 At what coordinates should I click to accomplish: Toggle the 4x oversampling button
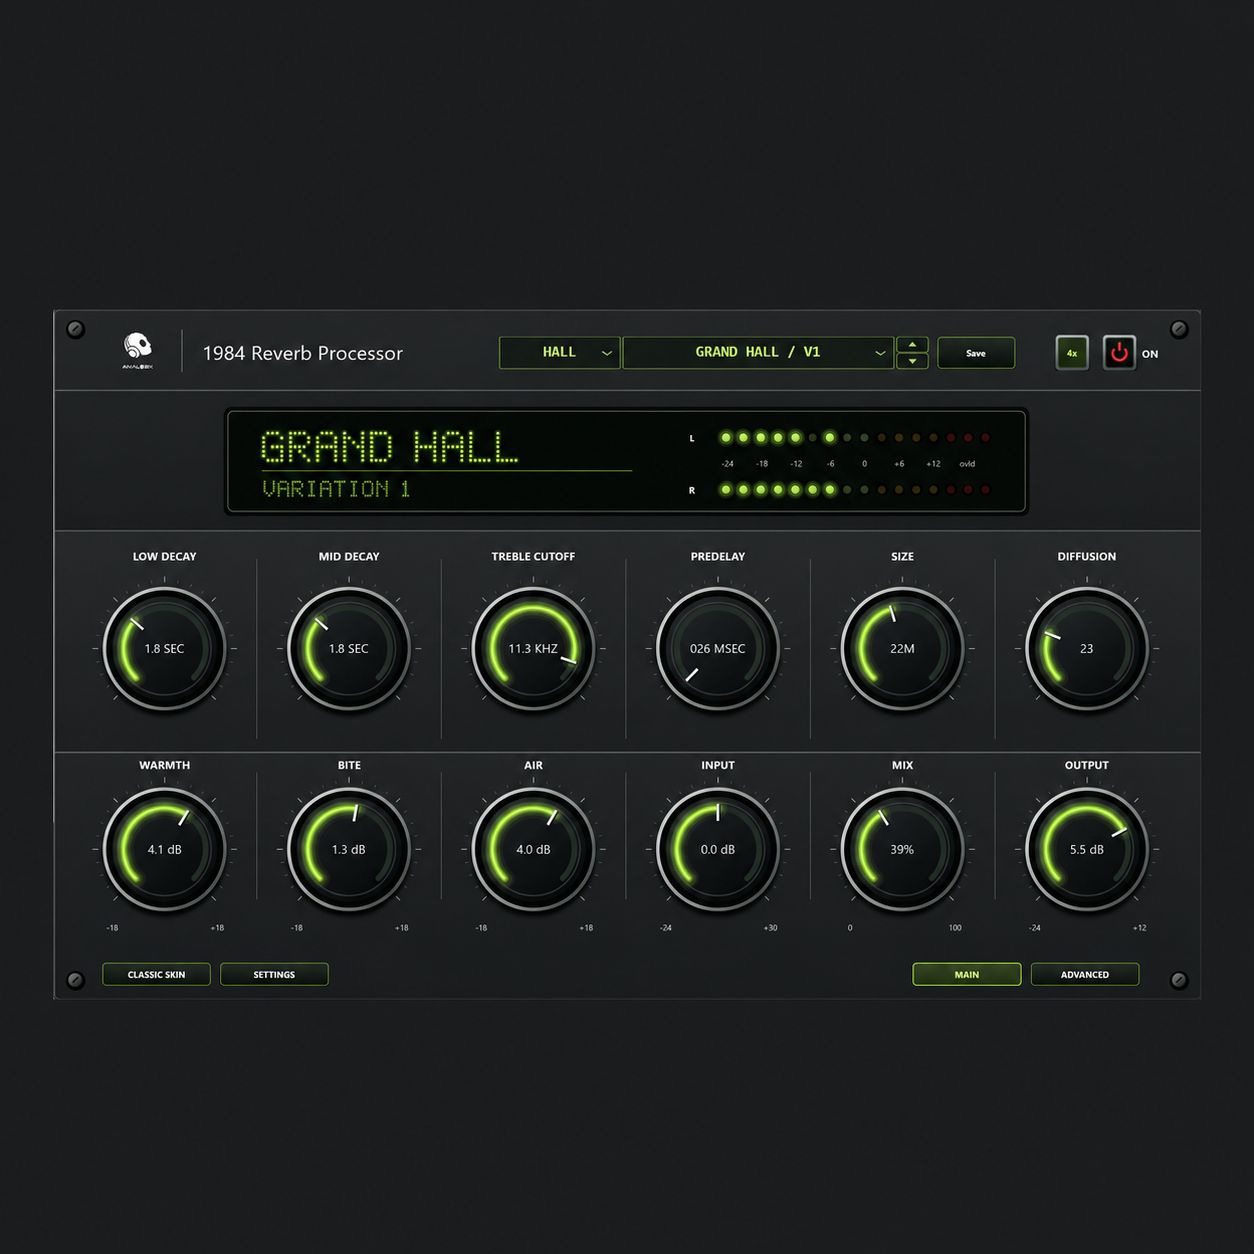(1072, 353)
